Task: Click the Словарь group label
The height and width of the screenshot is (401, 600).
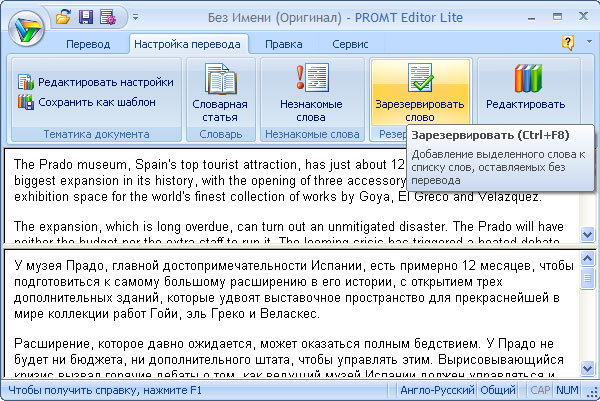Action: pyautogui.click(x=221, y=134)
